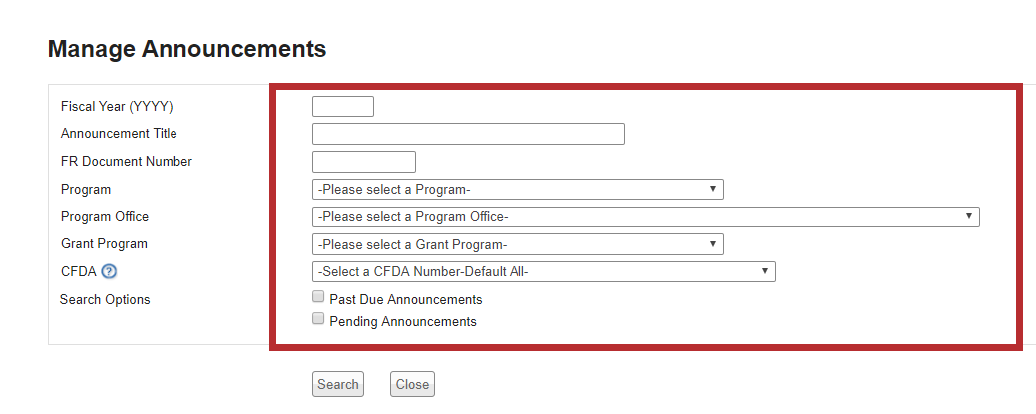Viewport: 1036px width, 414px height.
Task: Expand the CFDA Number dropdown
Action: pos(543,271)
